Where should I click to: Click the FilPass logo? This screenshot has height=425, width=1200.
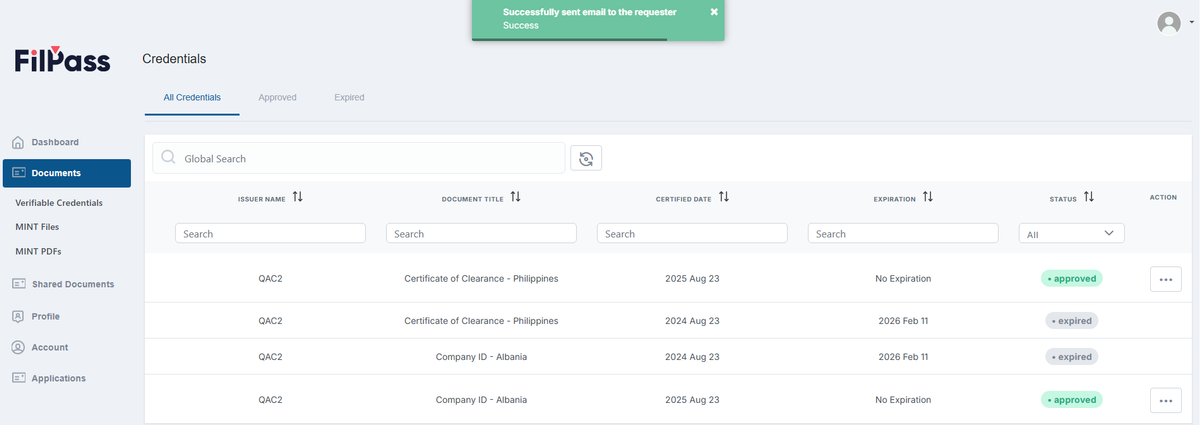point(62,59)
